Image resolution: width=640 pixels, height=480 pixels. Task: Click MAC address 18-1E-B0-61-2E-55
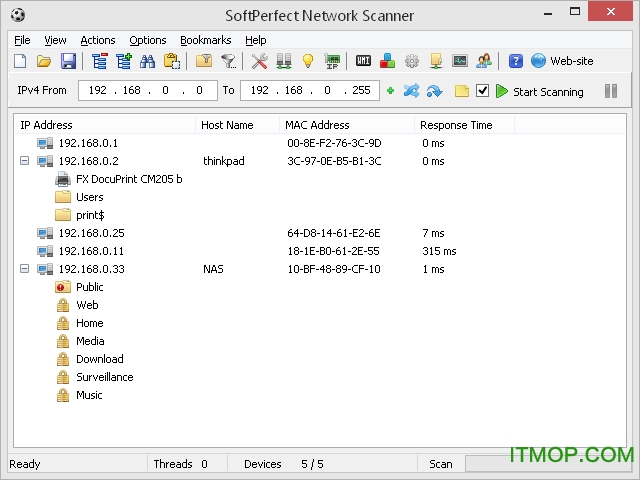click(x=333, y=251)
